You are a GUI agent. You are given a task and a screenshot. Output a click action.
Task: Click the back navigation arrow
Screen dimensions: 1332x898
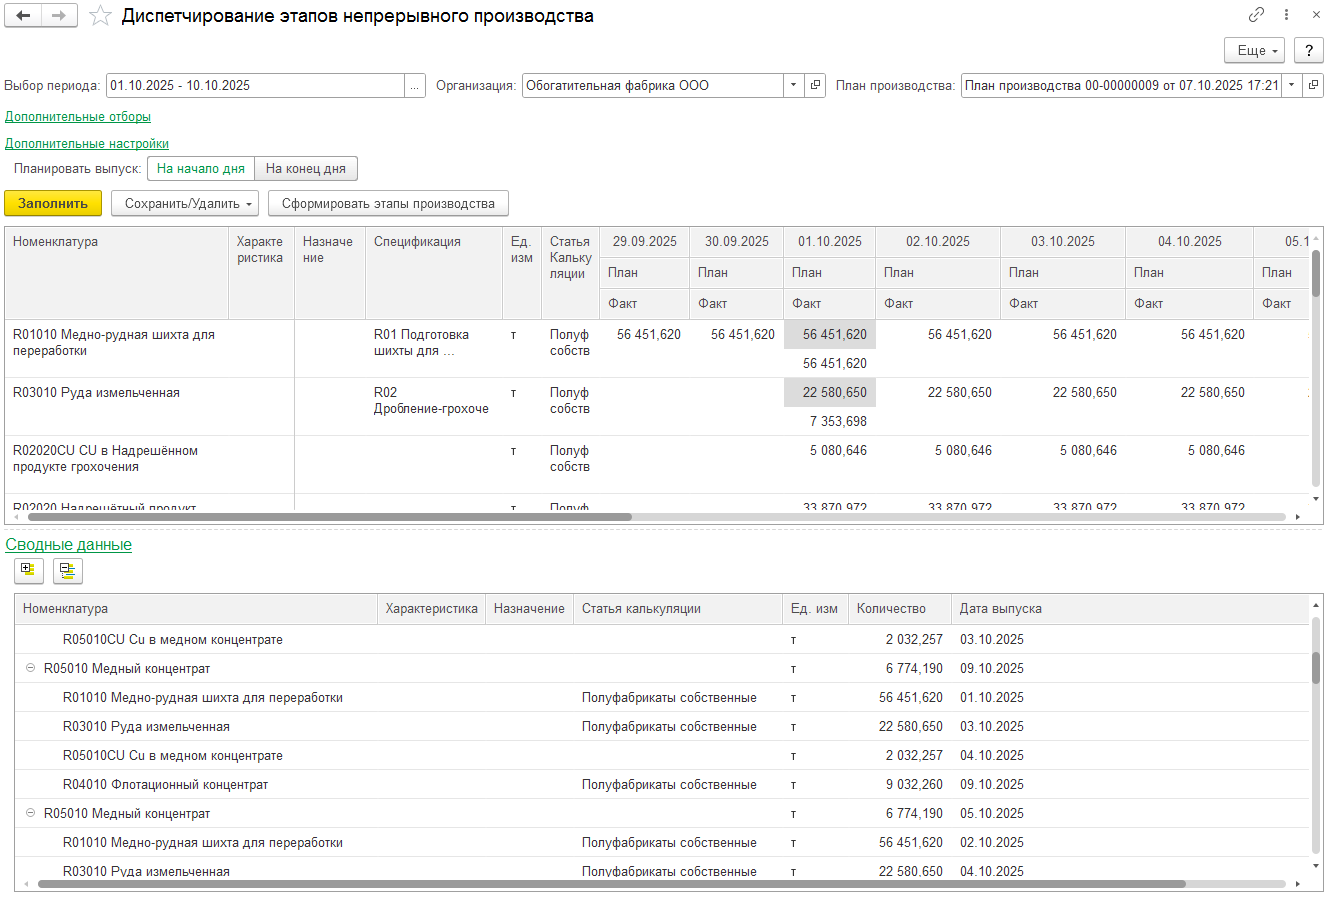pos(23,15)
